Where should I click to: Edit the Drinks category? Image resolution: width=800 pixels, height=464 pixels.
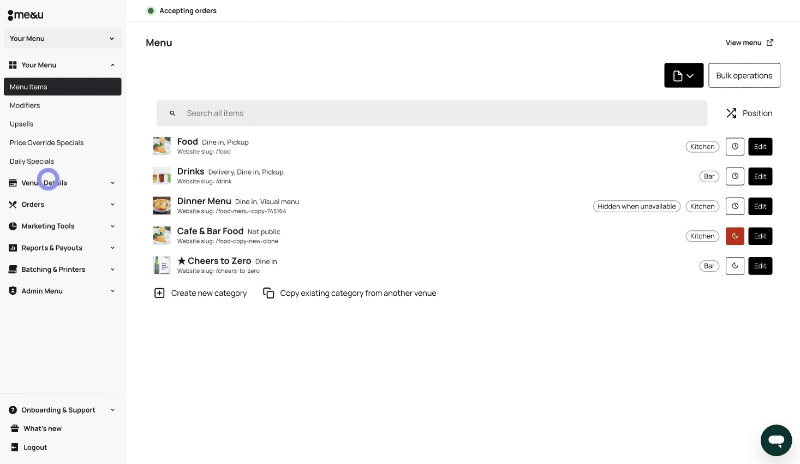click(760, 177)
